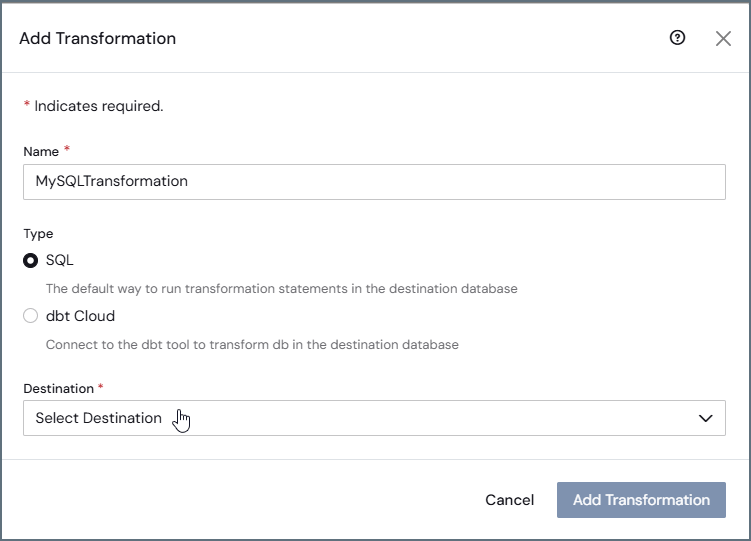Click the 'Indicates required.' note
751x541 pixels.
99,106
